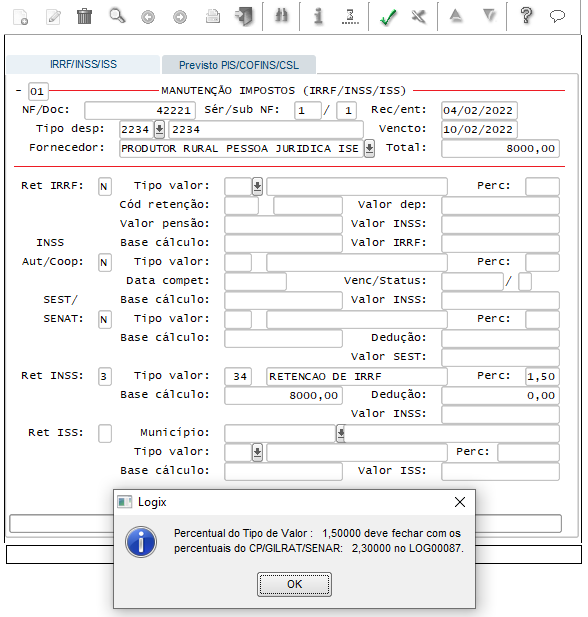Click the magnifying glass search icon
This screenshot has height=617, width=588.
117,17
